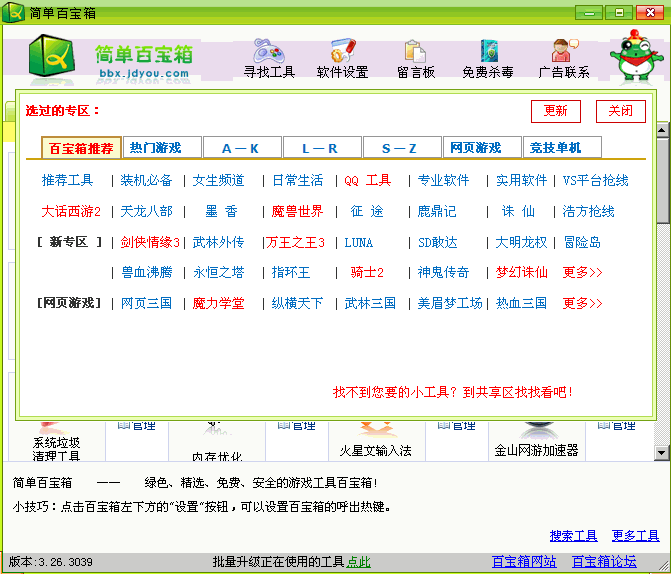Open 软件设置 settings icon
This screenshot has height=574, width=671.
tap(342, 59)
